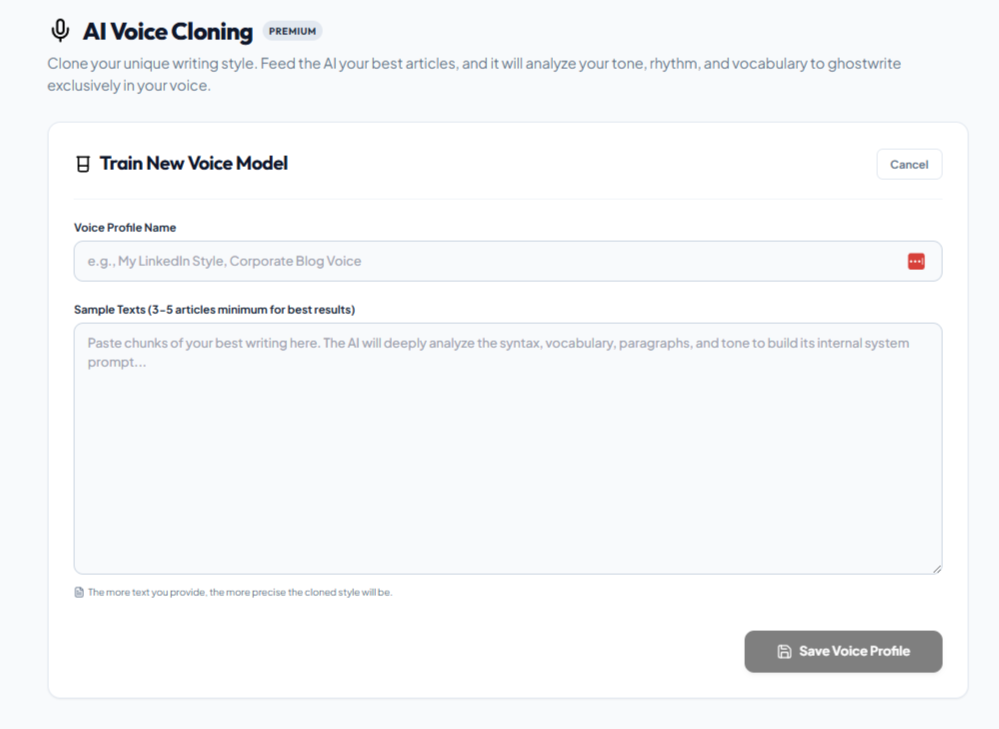Image resolution: width=999 pixels, height=729 pixels.
Task: Cancel training the new voice model
Action: [909, 164]
